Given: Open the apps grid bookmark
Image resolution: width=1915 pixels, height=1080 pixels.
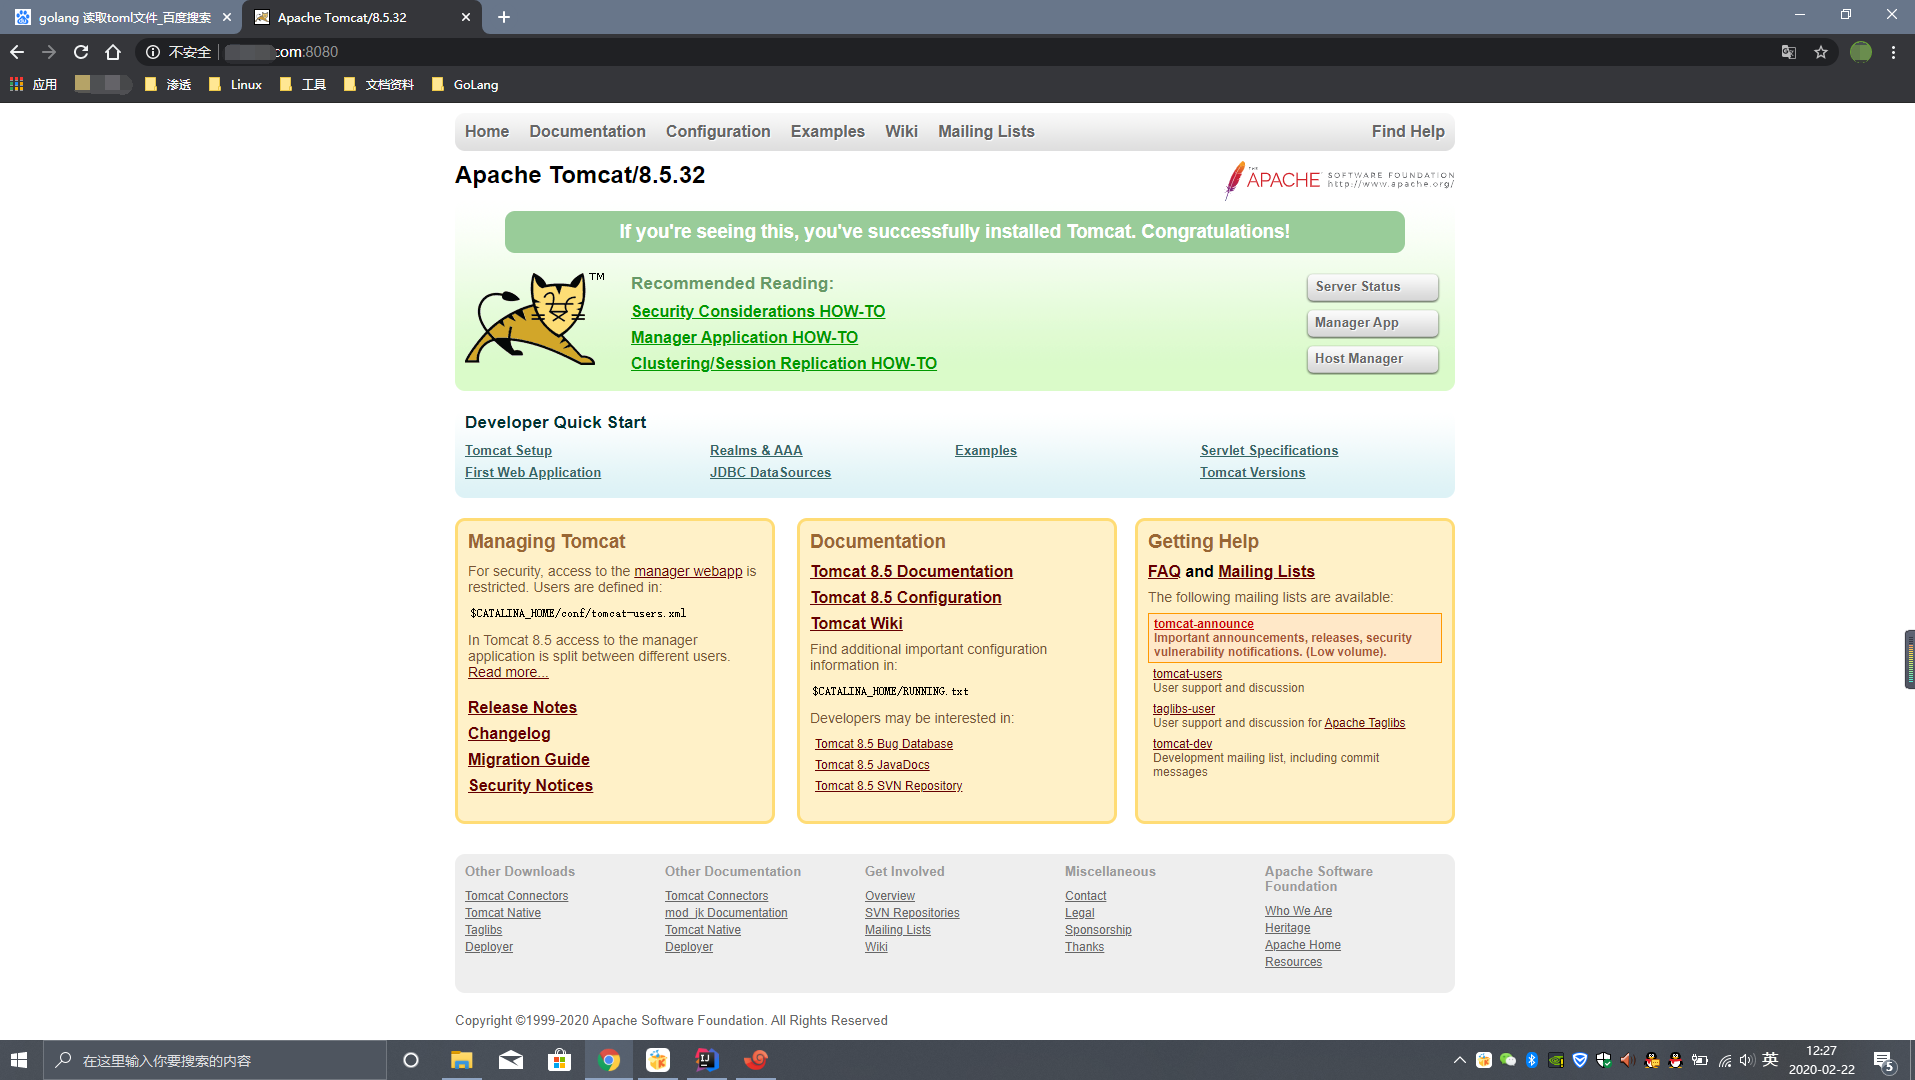Looking at the screenshot, I should 33,84.
